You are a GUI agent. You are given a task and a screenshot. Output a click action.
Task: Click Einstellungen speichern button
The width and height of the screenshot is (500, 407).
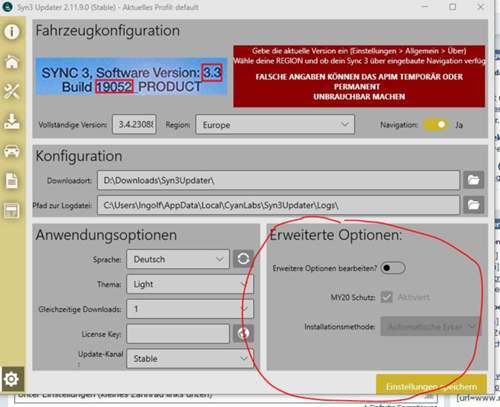[431, 385]
